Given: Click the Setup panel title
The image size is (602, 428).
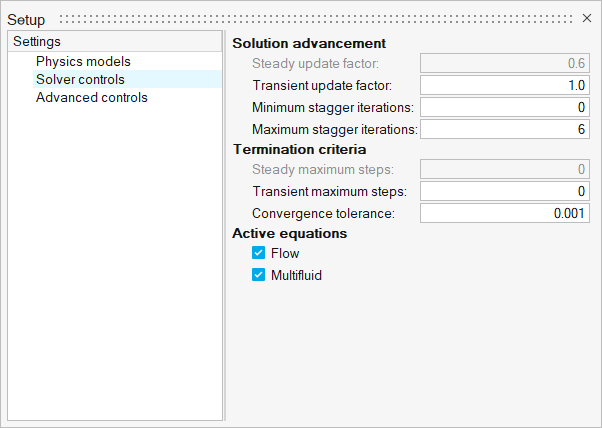Looking at the screenshot, I should tap(26, 19).
